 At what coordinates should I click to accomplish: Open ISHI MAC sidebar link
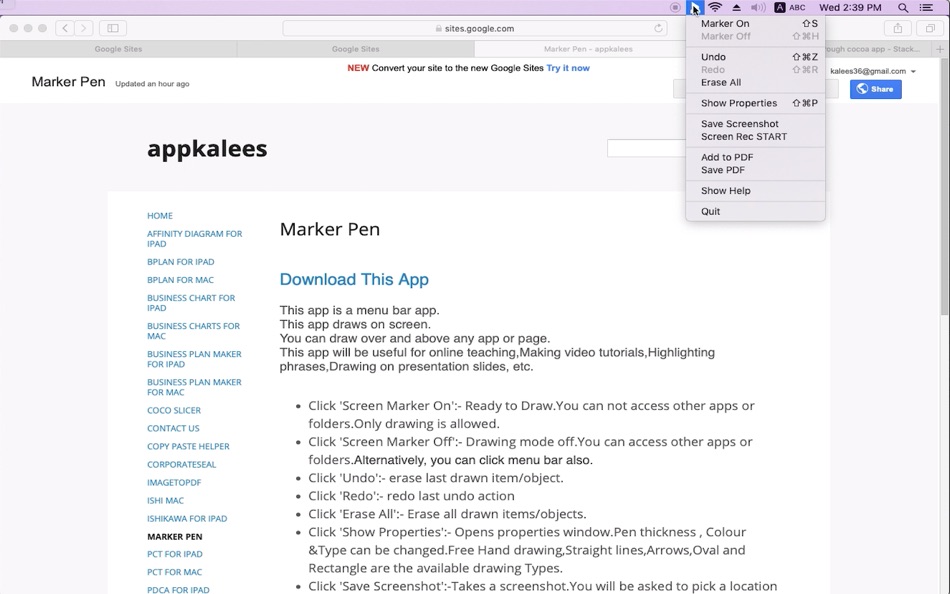click(165, 501)
